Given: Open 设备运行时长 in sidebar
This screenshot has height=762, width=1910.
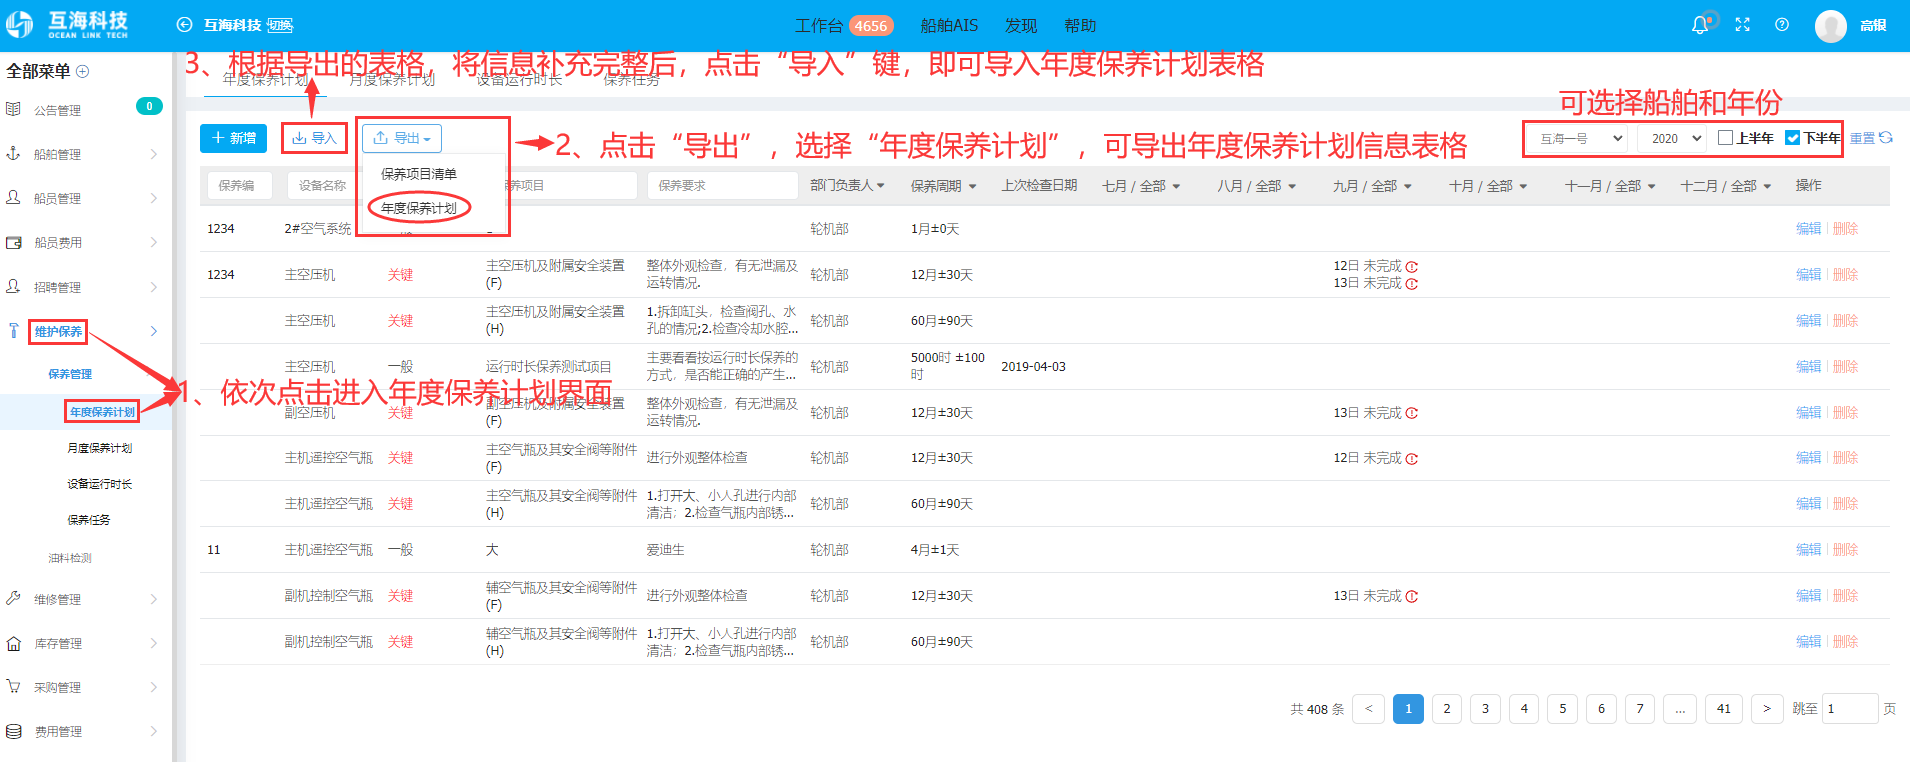Looking at the screenshot, I should 99,484.
